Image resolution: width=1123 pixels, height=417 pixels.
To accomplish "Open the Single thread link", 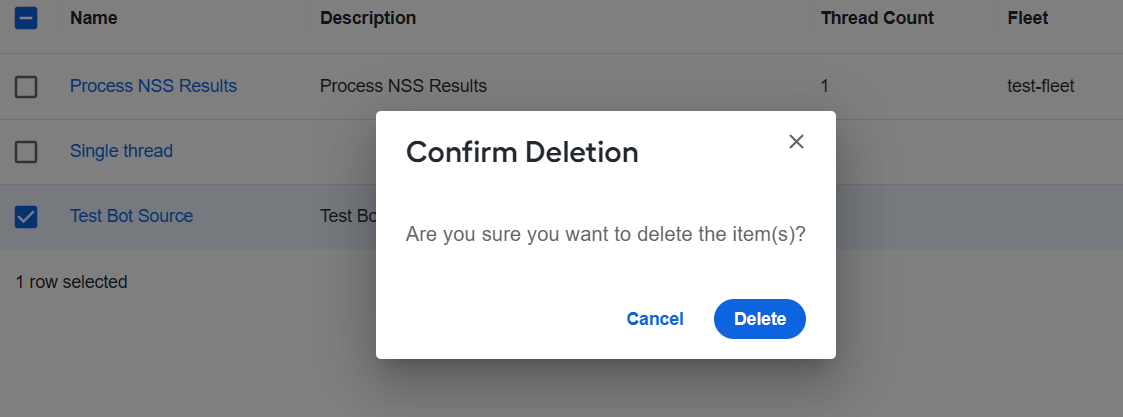I will (x=121, y=151).
